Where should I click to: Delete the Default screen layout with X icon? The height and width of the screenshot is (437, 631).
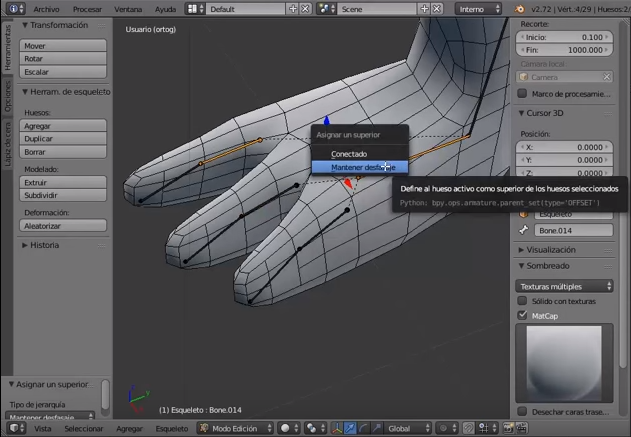coord(306,9)
